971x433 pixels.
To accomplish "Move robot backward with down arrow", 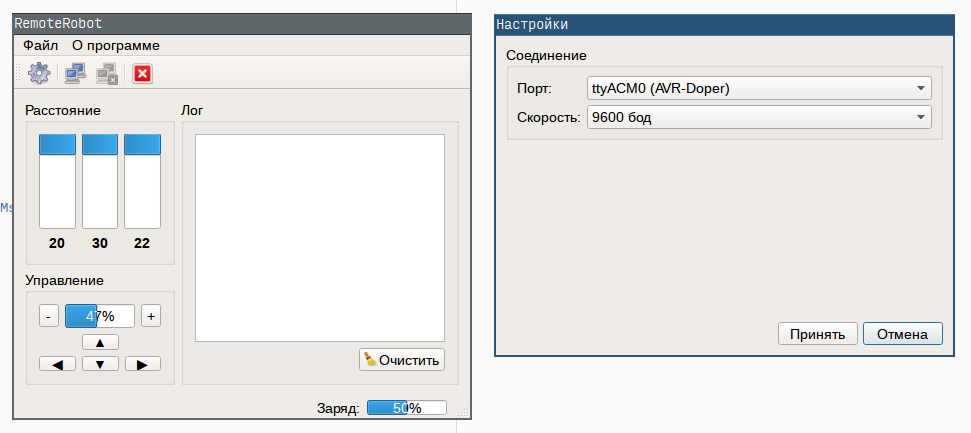I will 100,364.
